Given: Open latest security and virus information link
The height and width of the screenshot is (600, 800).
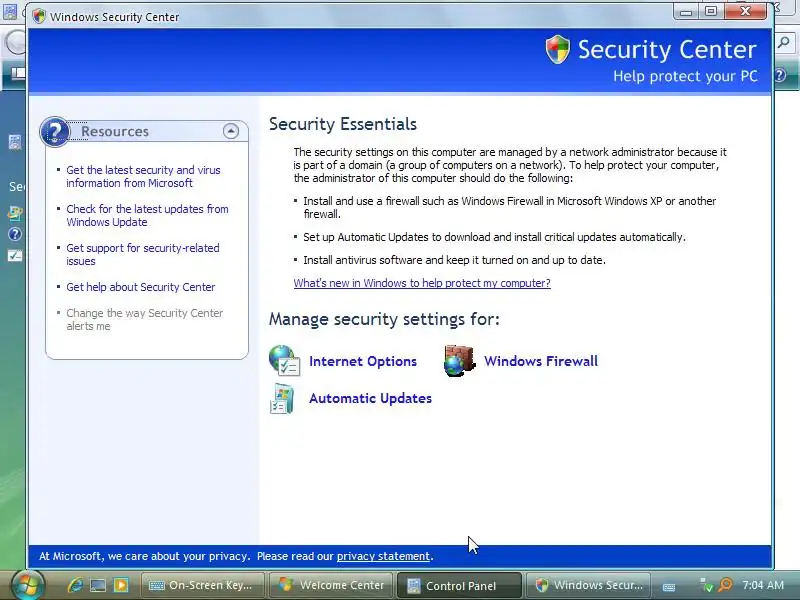Looking at the screenshot, I should coord(143,177).
